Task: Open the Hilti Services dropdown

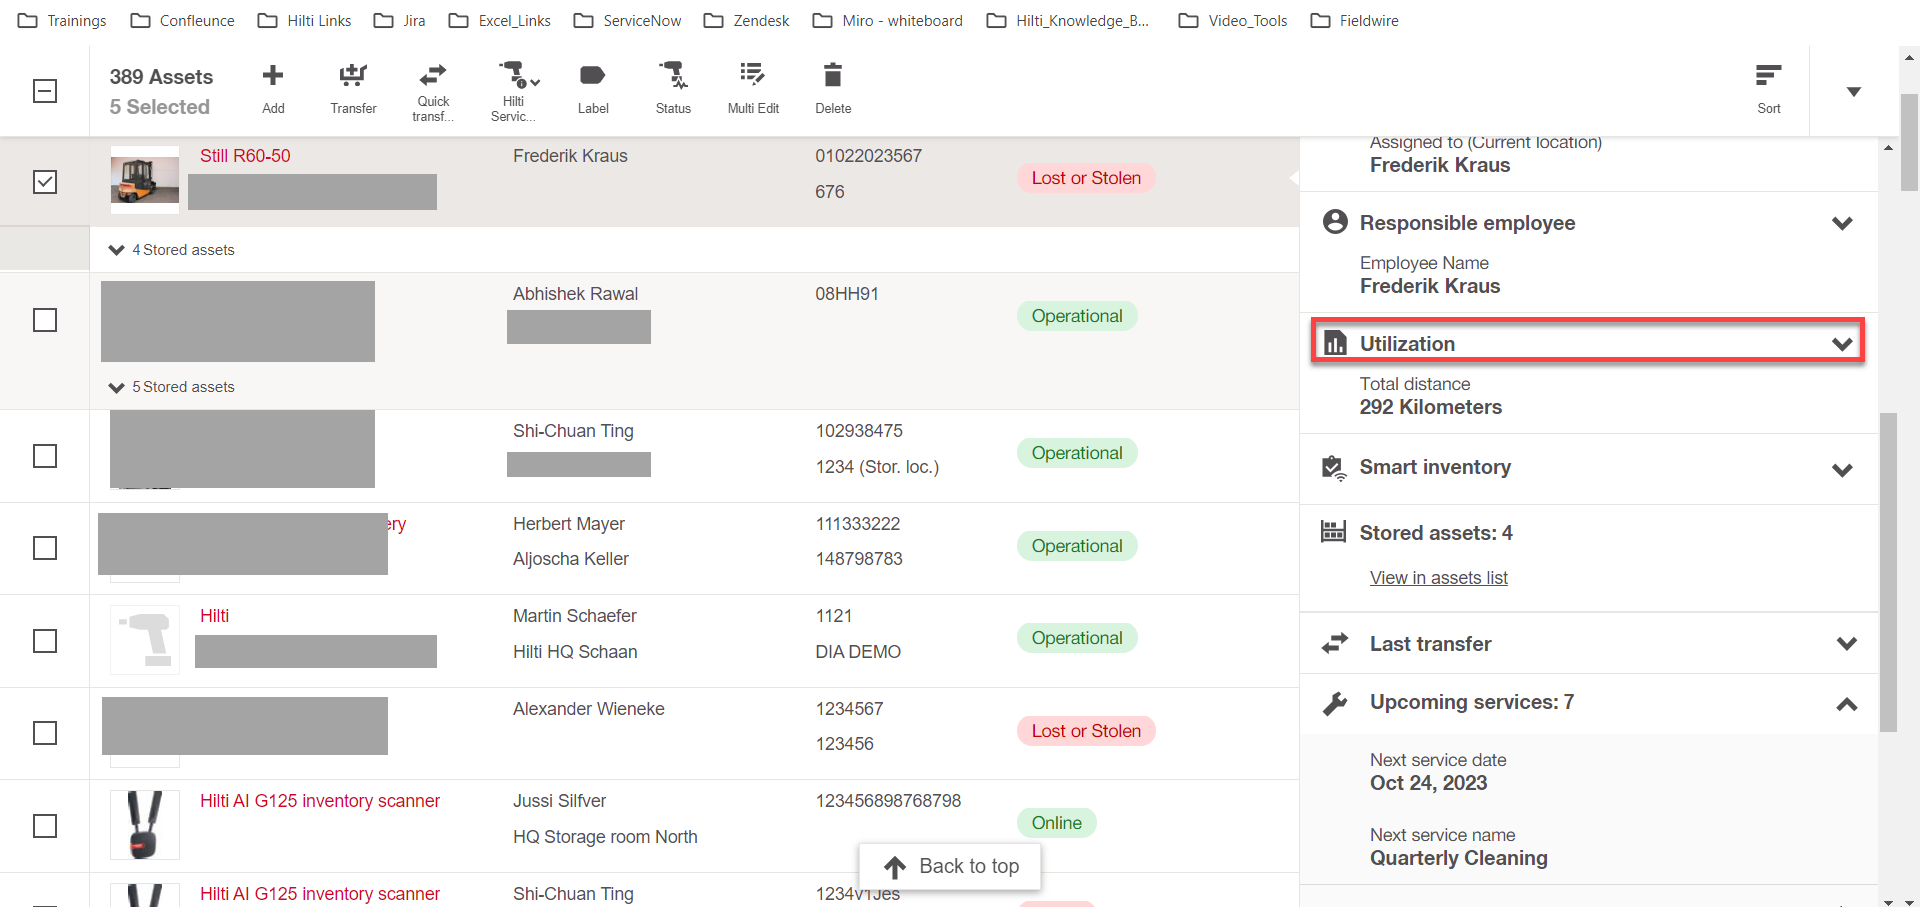Action: pos(517,91)
